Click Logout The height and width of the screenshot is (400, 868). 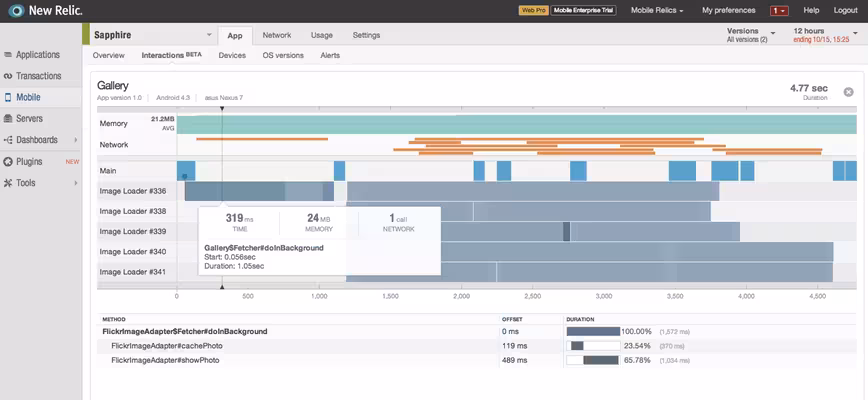pos(845,11)
